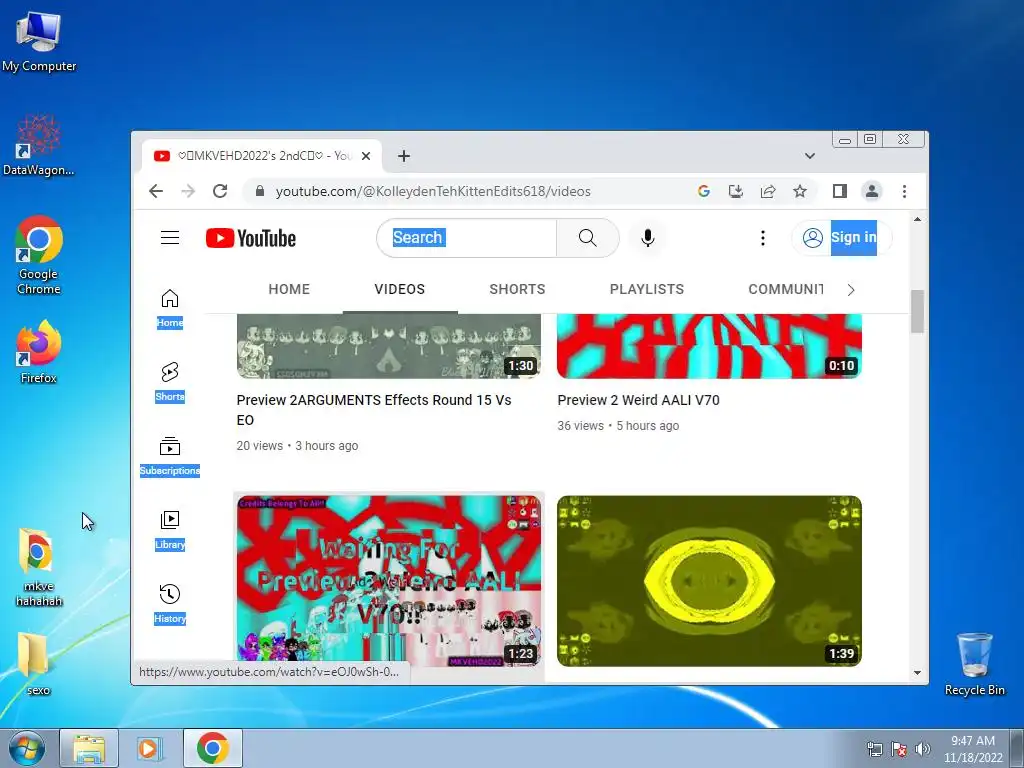Select the DataWagon desktop shortcut
This screenshot has width=1024, height=768.
click(39, 145)
